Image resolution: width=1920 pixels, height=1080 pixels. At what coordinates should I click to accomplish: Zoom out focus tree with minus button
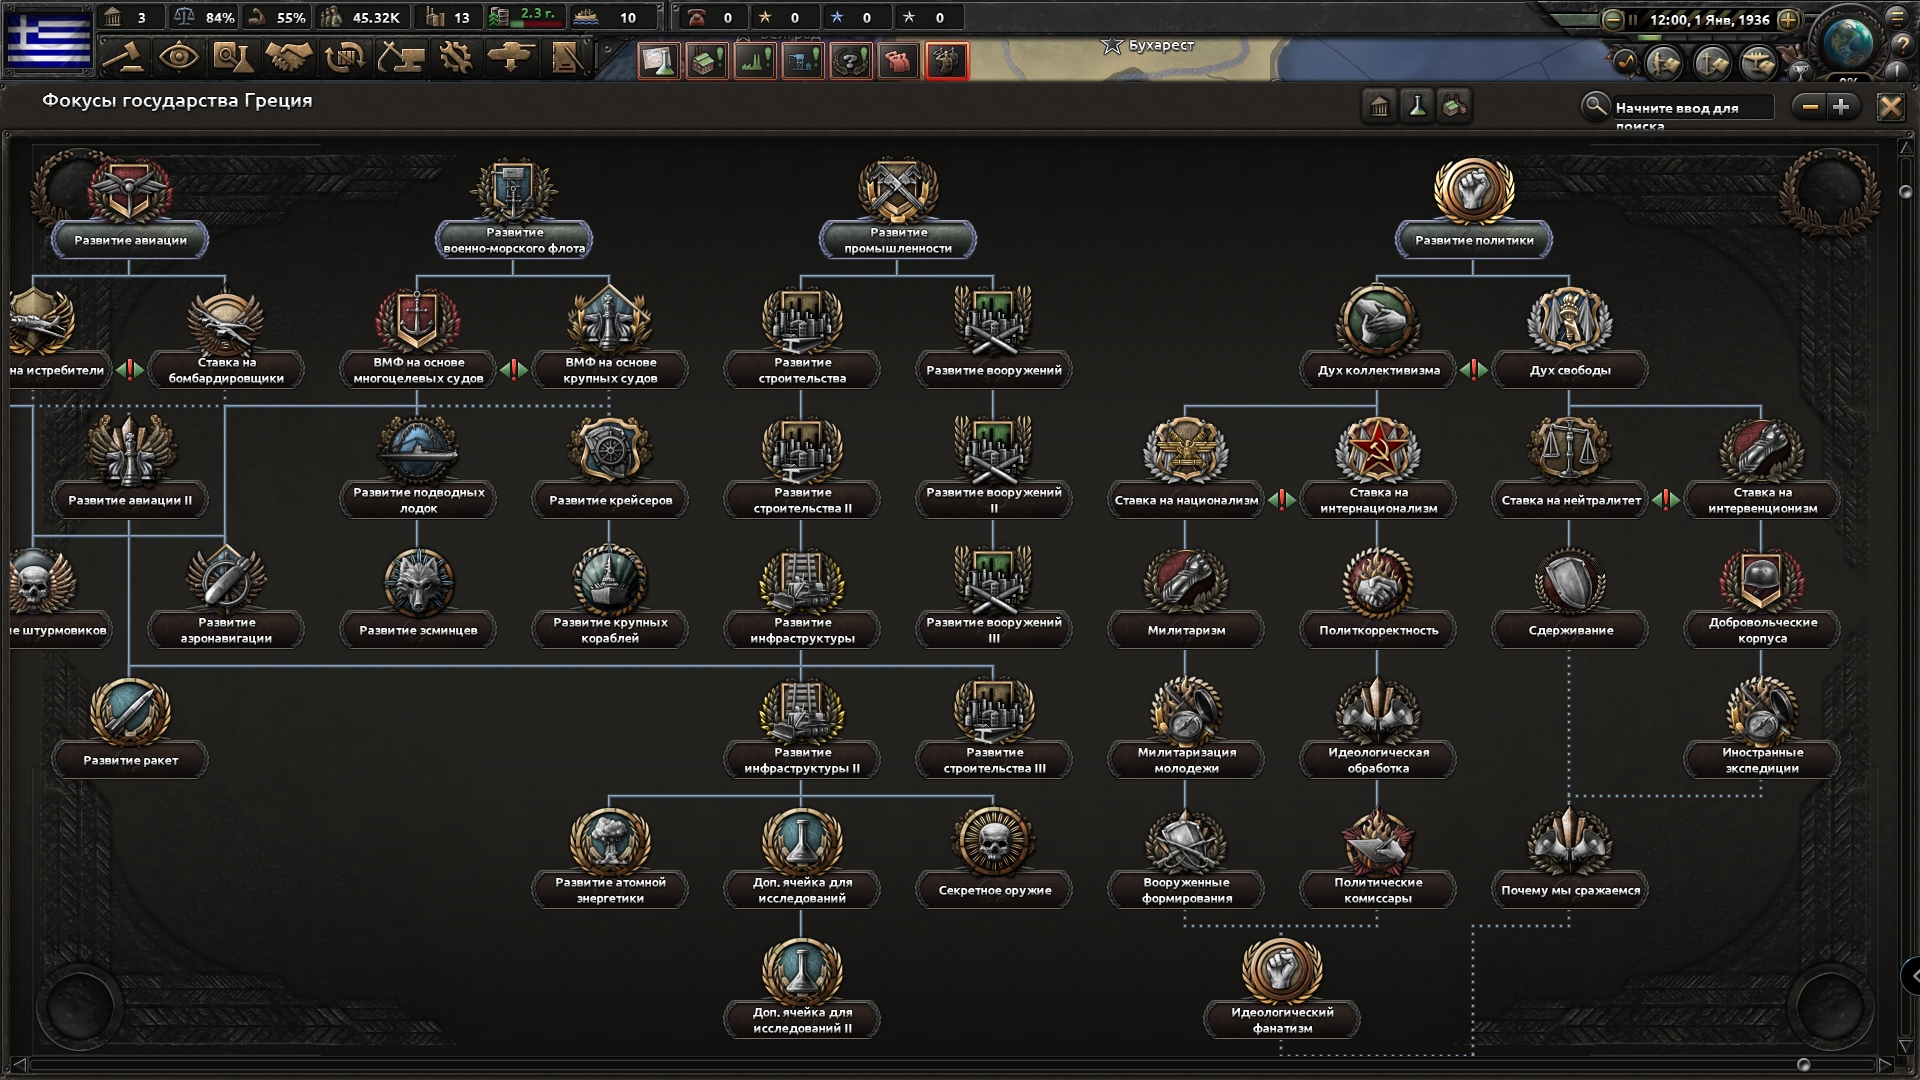click(1810, 107)
